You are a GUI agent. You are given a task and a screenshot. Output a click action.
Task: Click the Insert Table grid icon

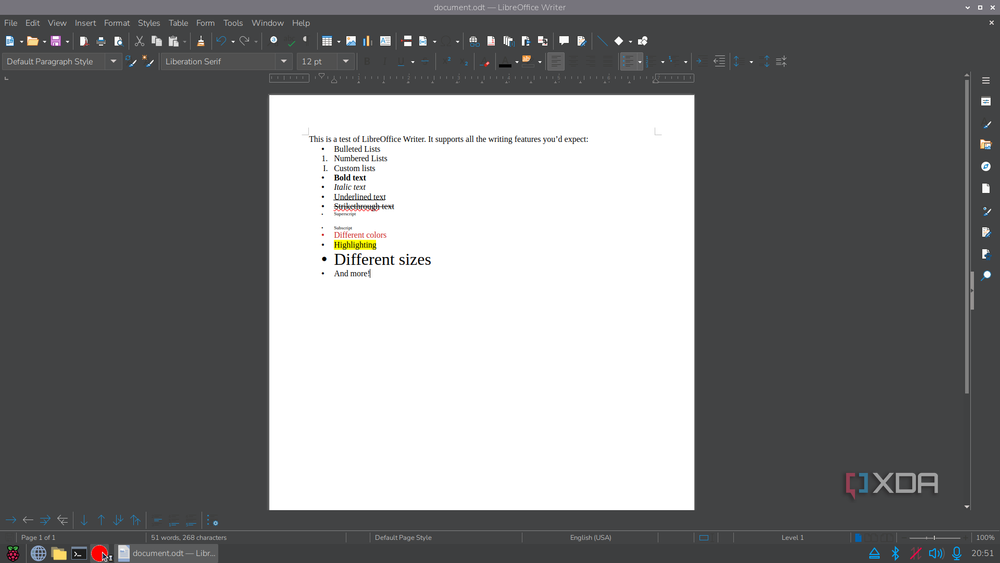(x=327, y=41)
